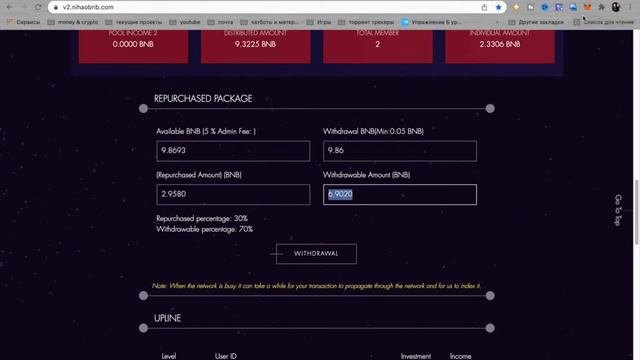Image resolution: width=640 pixels, height=360 pixels.
Task: Click the padlock site info icon
Action: tap(56, 7)
